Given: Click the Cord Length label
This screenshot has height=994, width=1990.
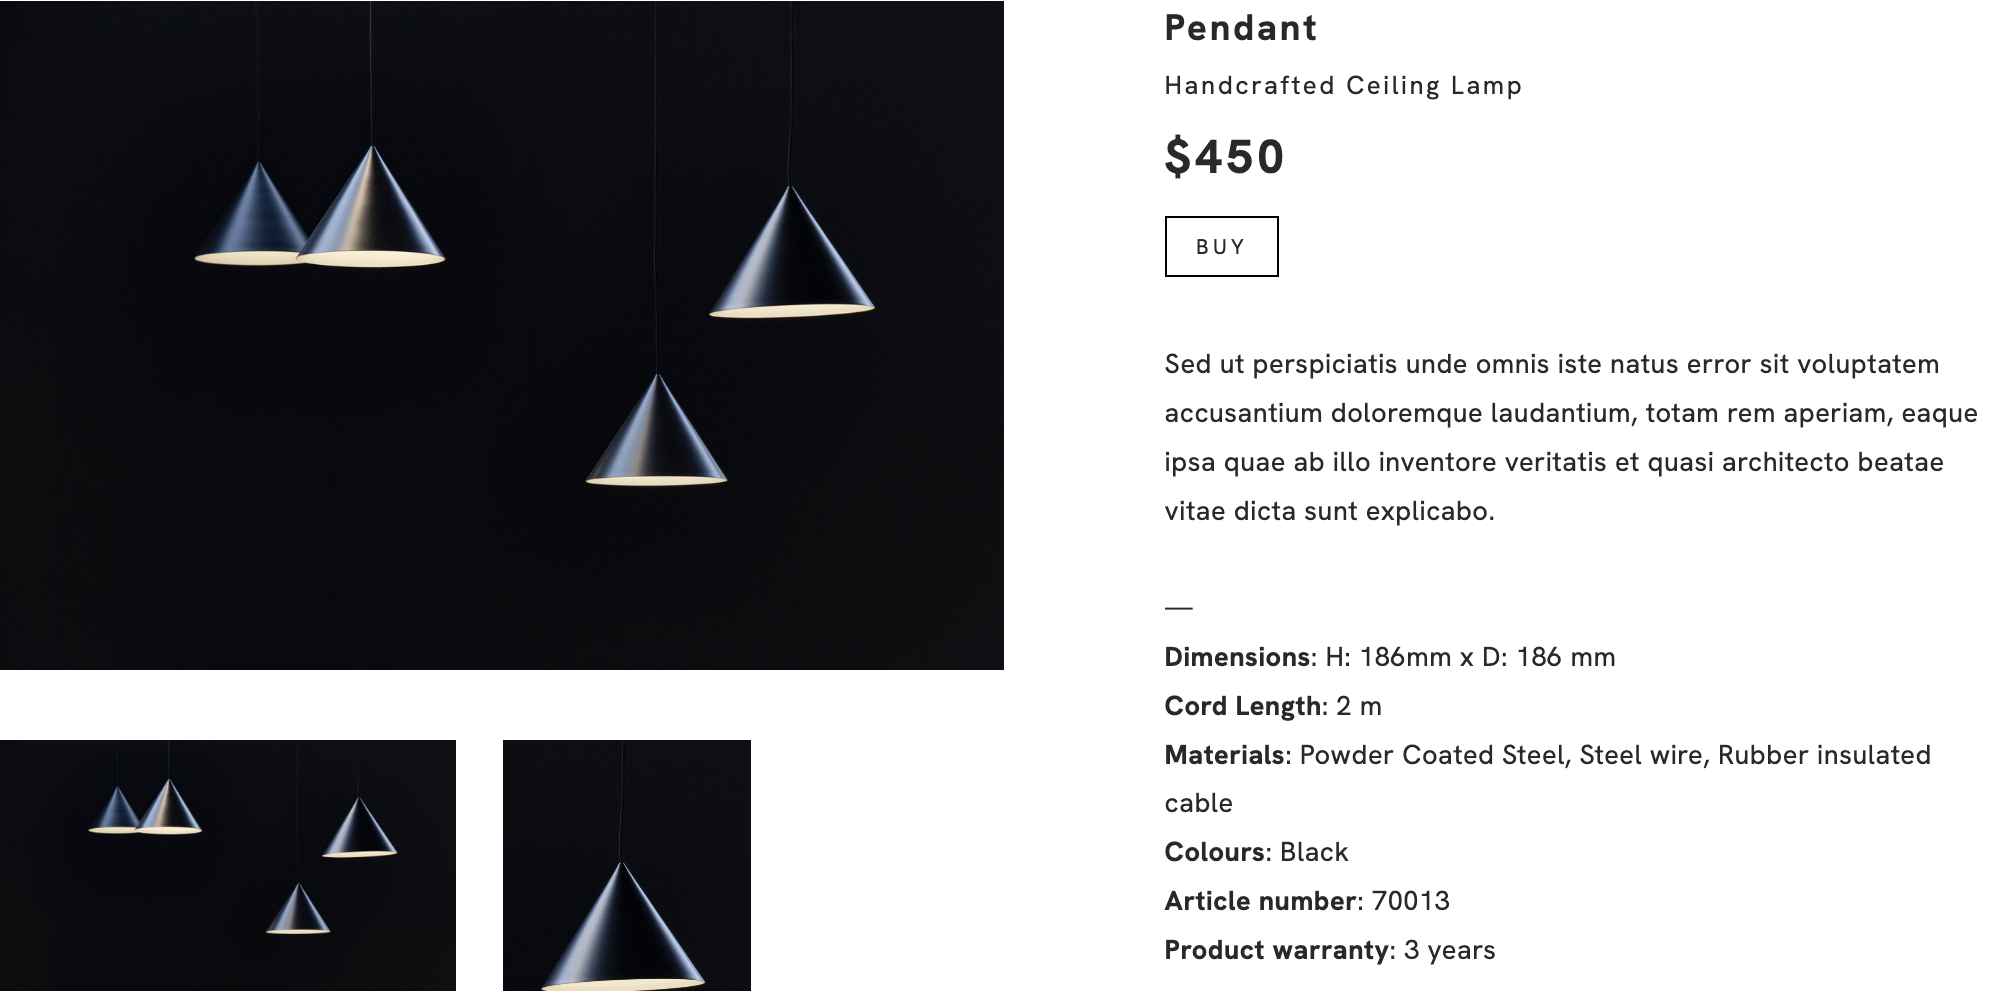Looking at the screenshot, I should click(1242, 706).
